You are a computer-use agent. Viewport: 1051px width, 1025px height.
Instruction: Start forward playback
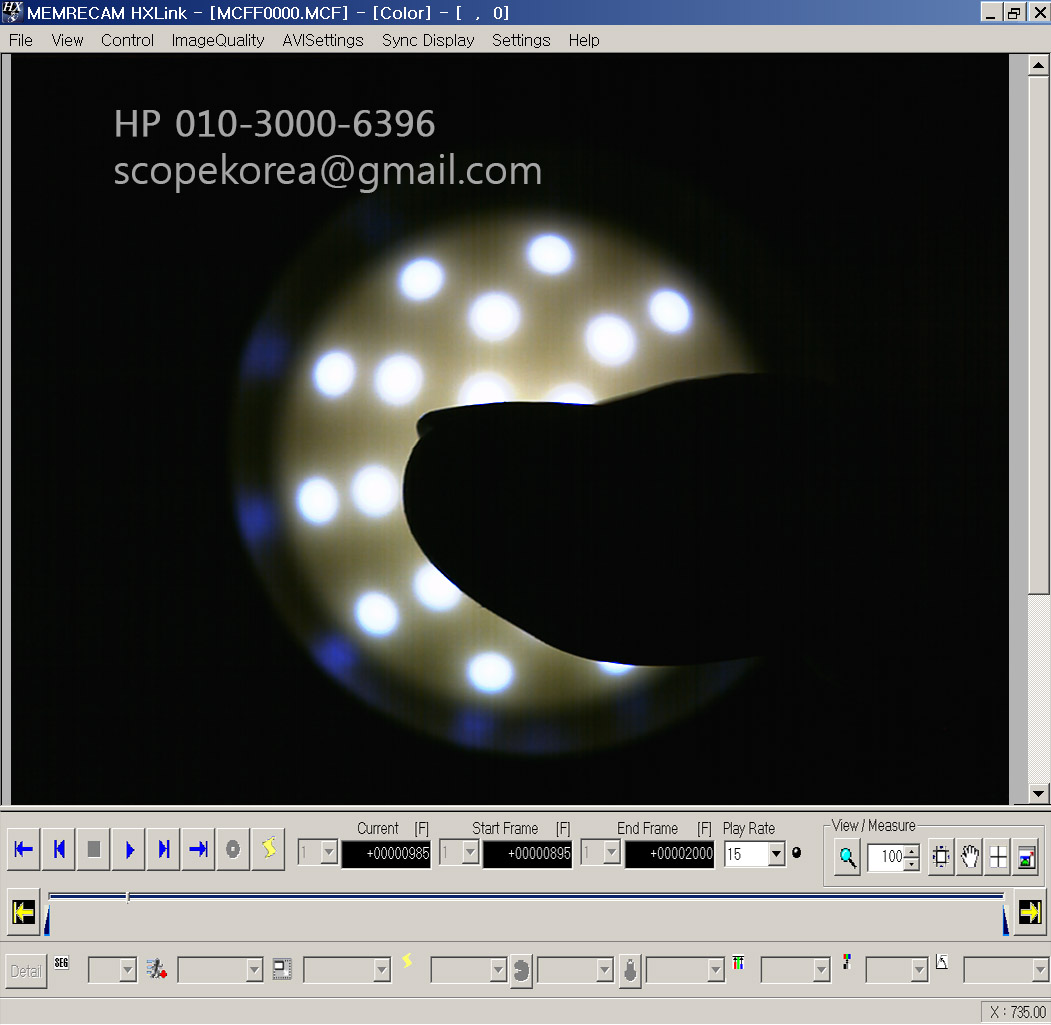click(129, 850)
